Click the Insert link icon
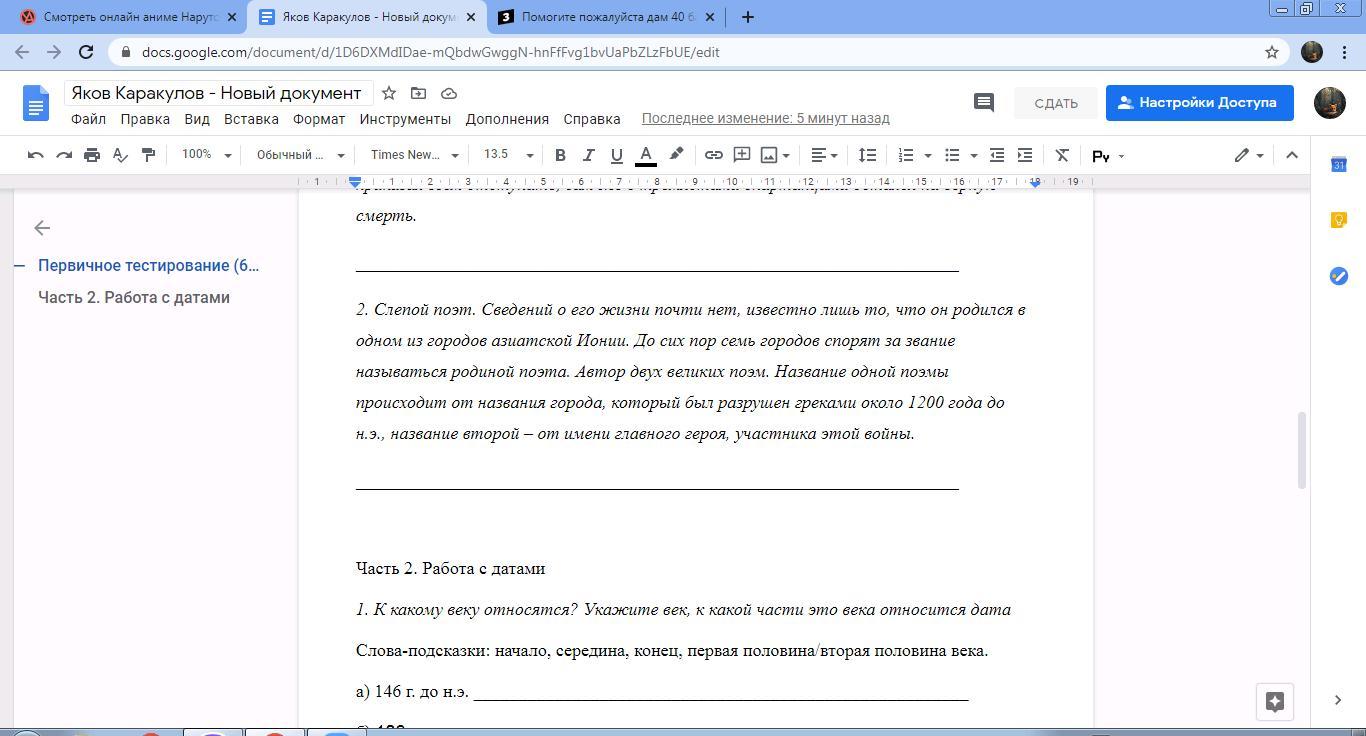The height and width of the screenshot is (736, 1366). pos(713,155)
